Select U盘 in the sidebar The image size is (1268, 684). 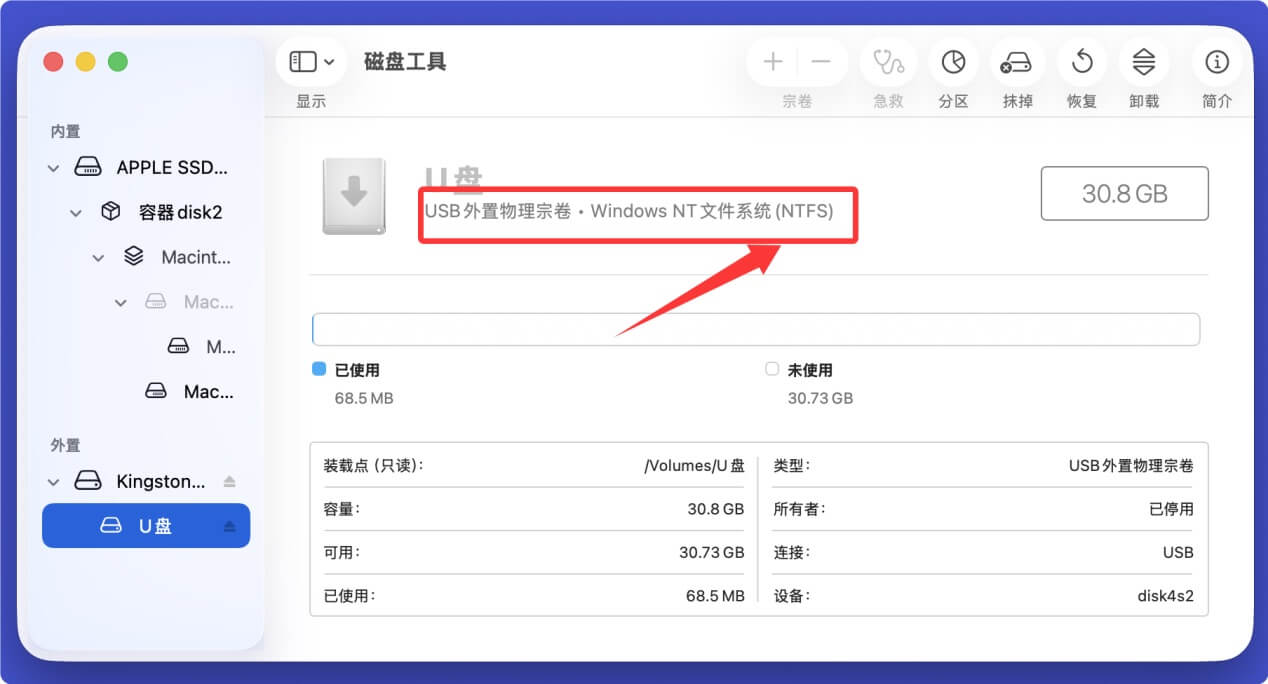click(x=146, y=525)
